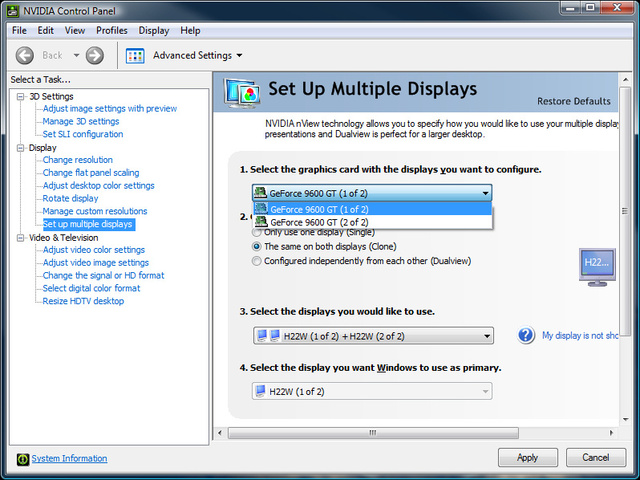Viewport: 640px width, 480px height.
Task: Open Resize HDTV desktop task
Action: pyautogui.click(x=83, y=301)
